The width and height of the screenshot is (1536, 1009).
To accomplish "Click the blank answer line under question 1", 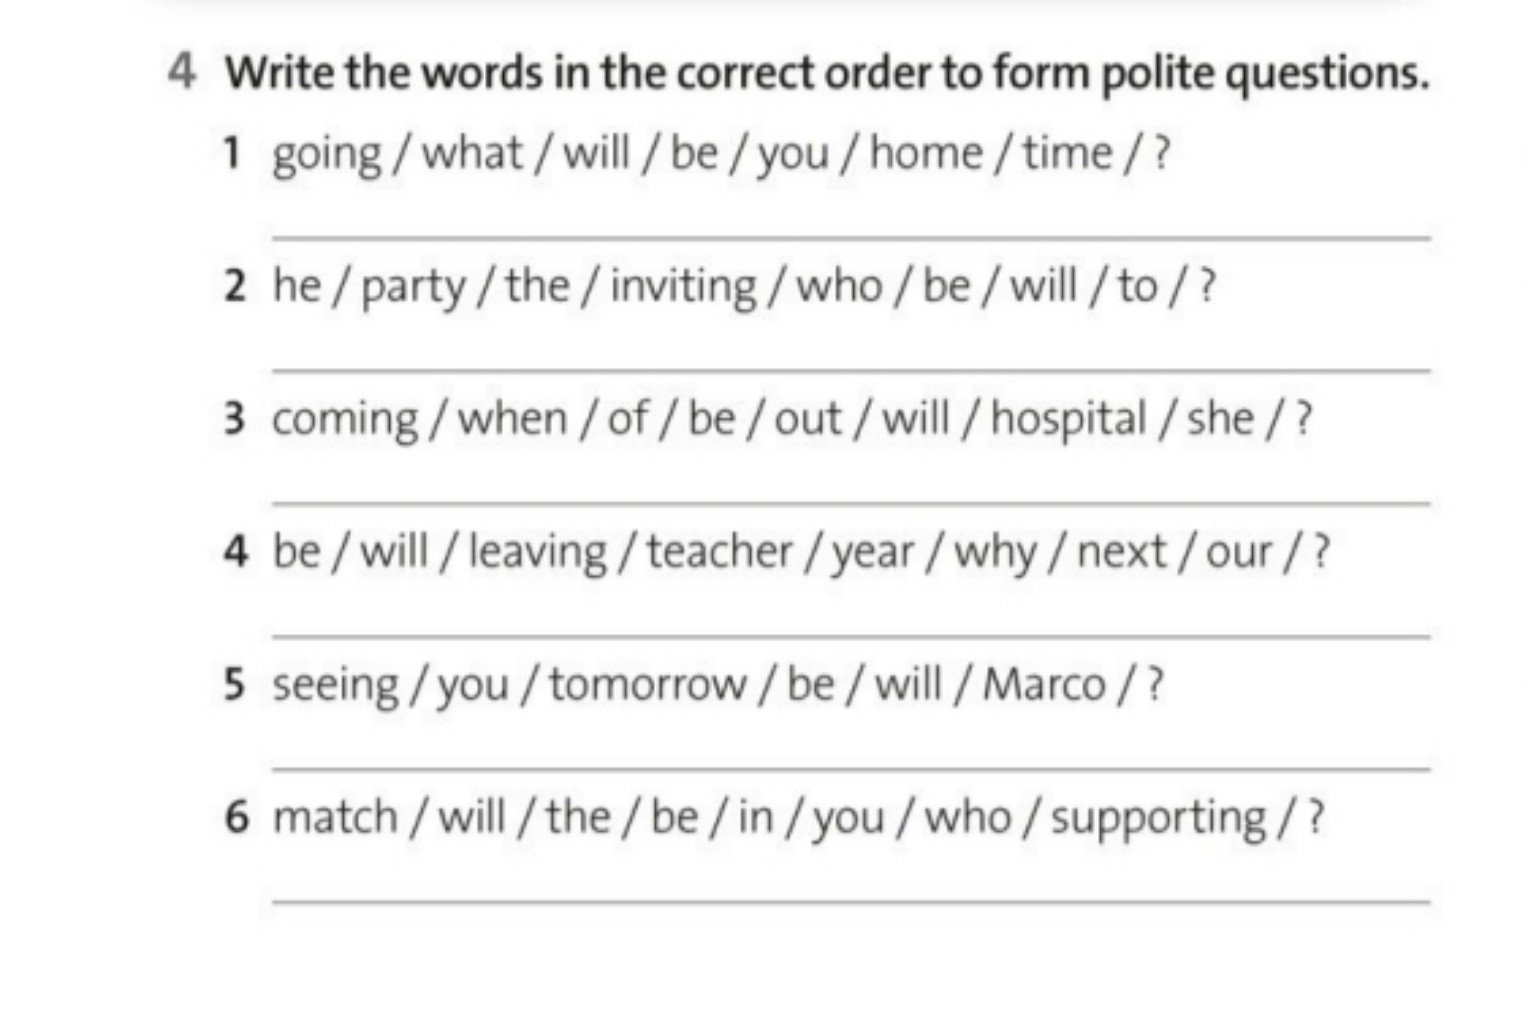I will click(x=850, y=235).
